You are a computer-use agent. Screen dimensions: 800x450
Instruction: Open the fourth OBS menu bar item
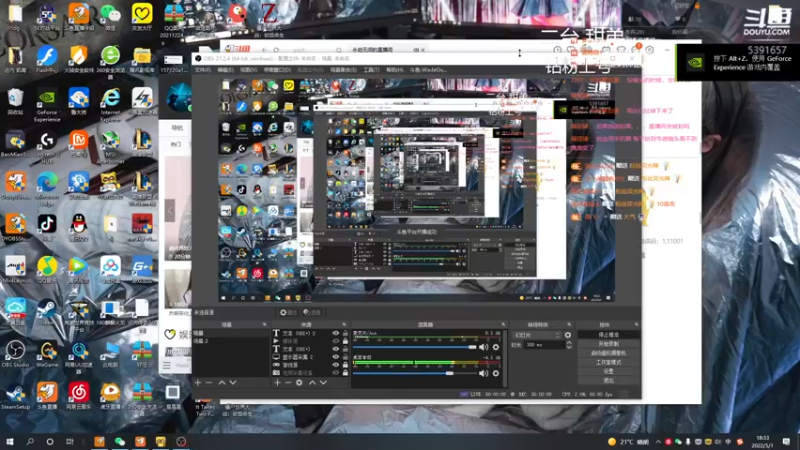tap(277, 70)
